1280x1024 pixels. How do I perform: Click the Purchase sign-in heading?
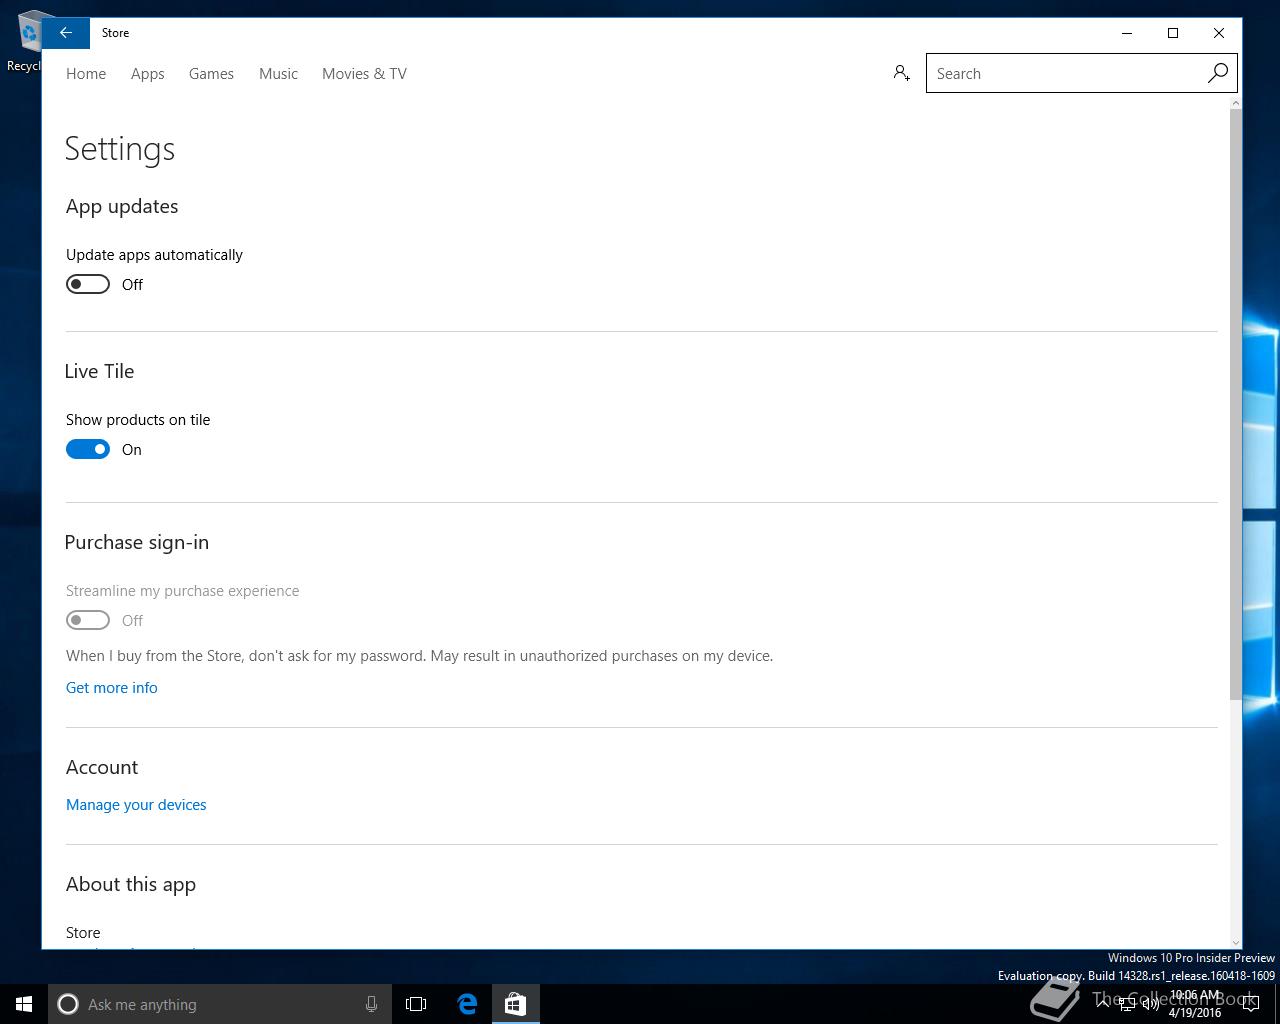click(x=137, y=542)
